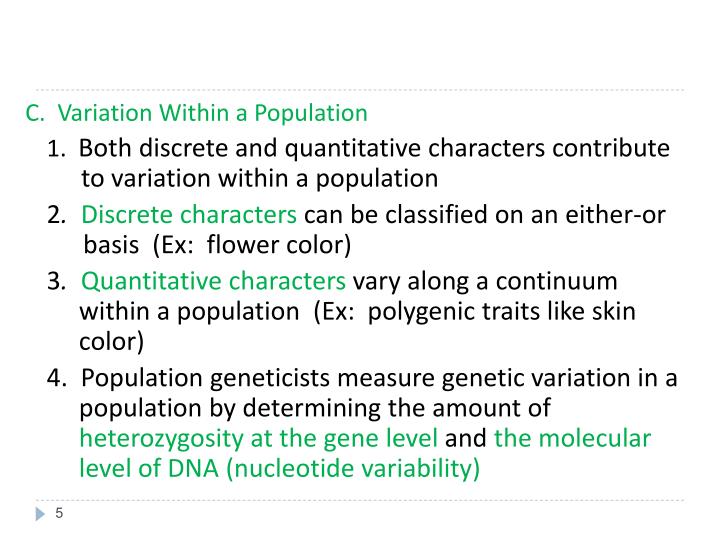Click the 'C.' outline letter
The height and width of the screenshot is (540, 720).
(35, 113)
